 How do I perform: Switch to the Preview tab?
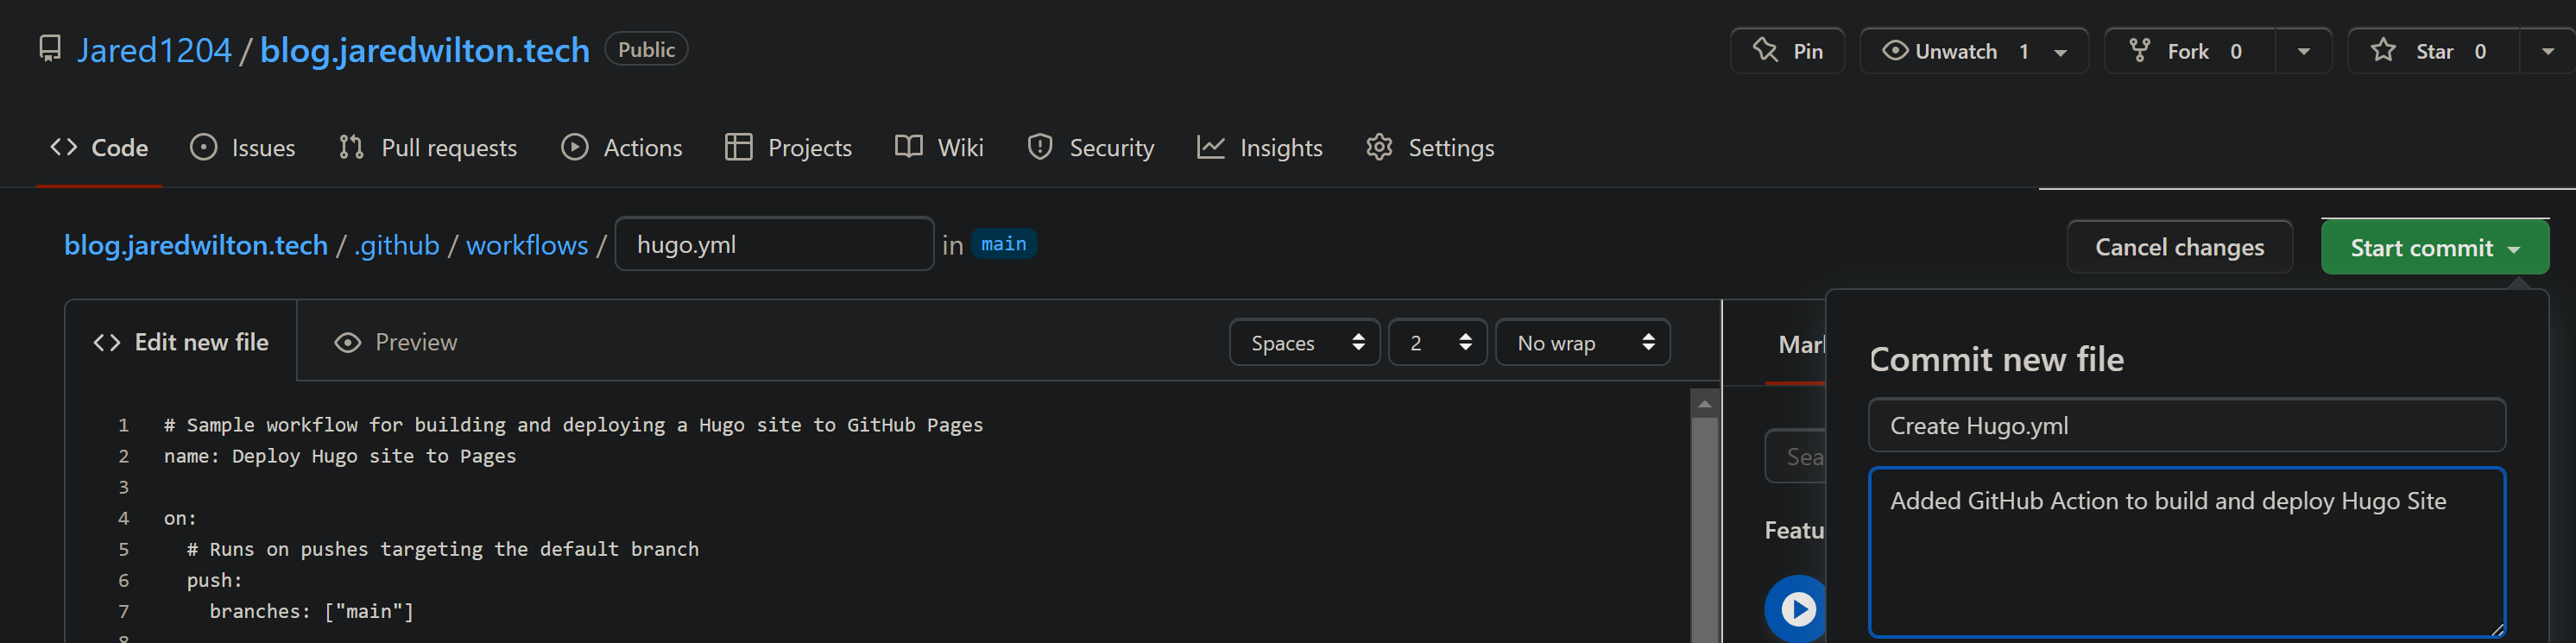click(396, 342)
